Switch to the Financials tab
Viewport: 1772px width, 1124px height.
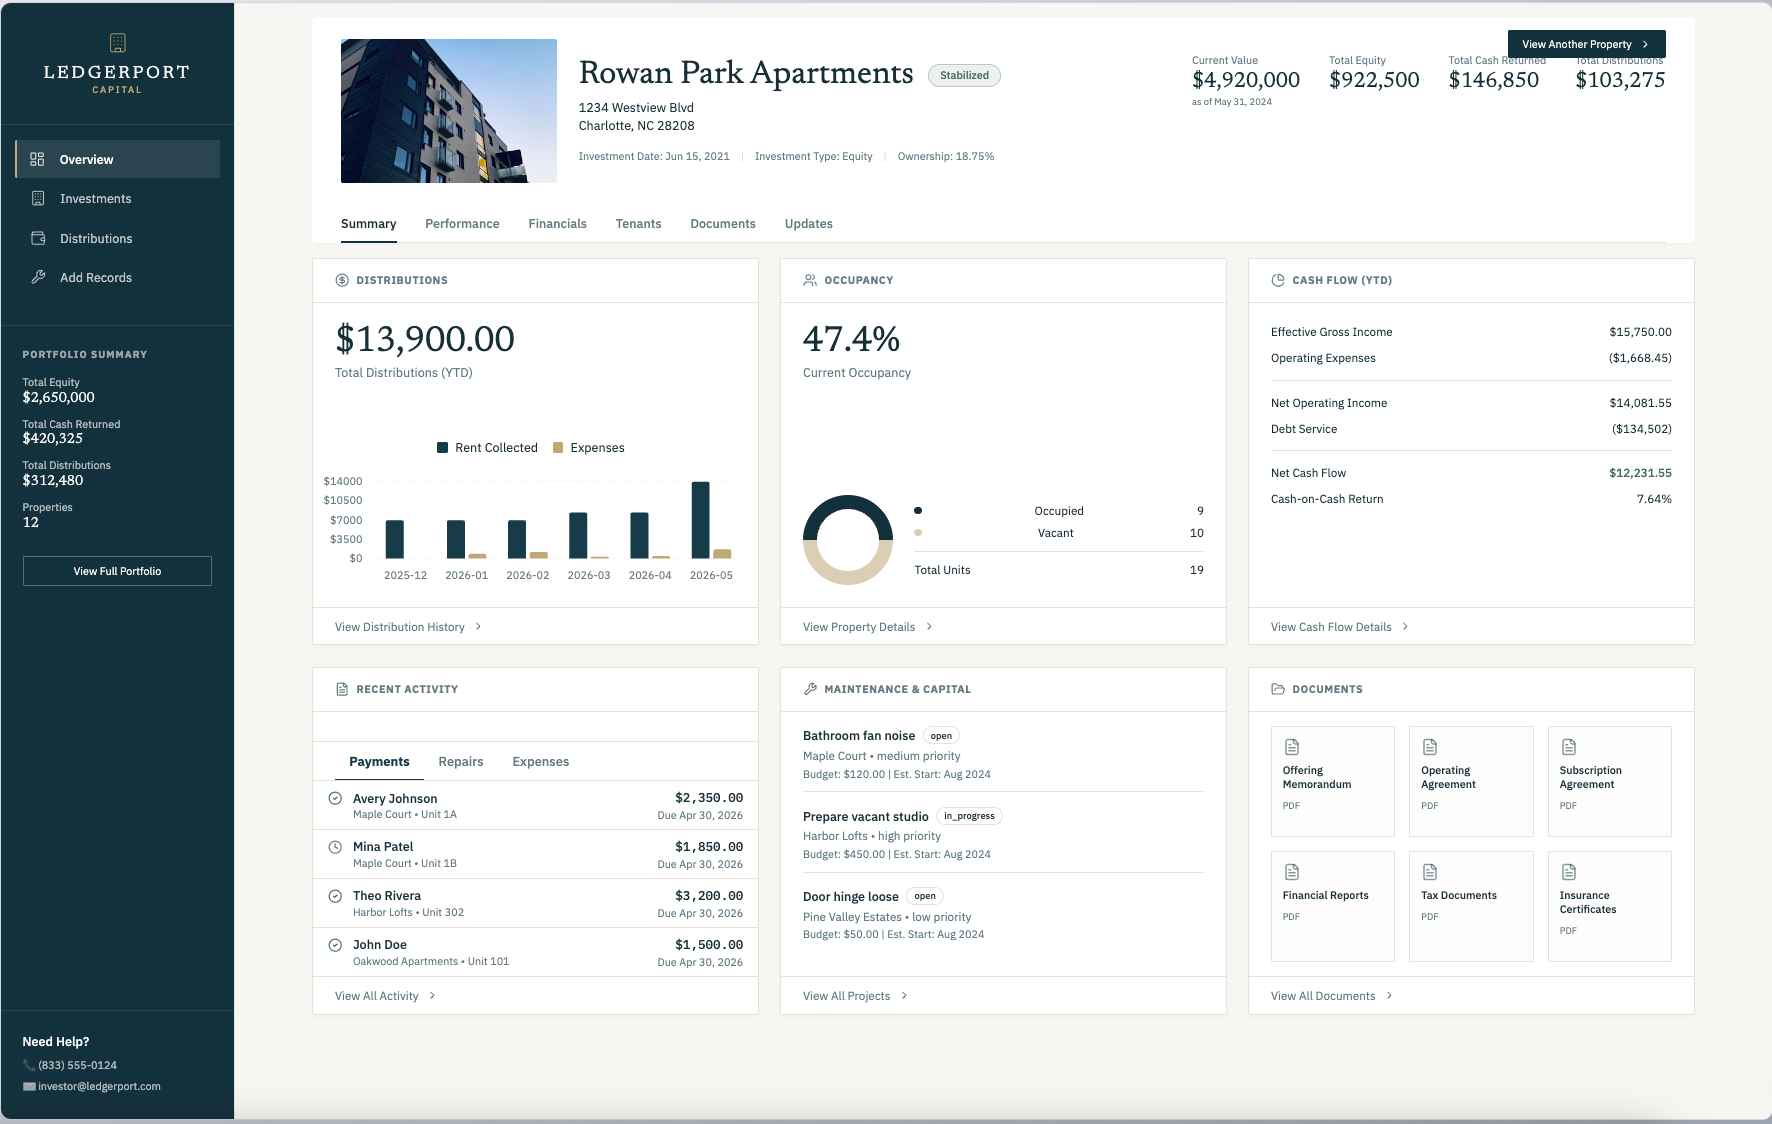click(x=557, y=224)
